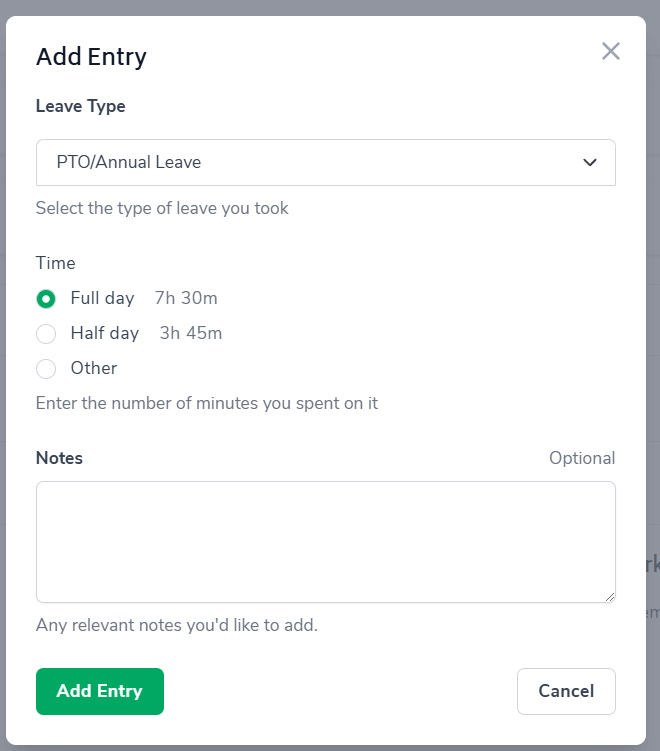Select the Full day radio button
This screenshot has width=660, height=751.
tap(46, 299)
